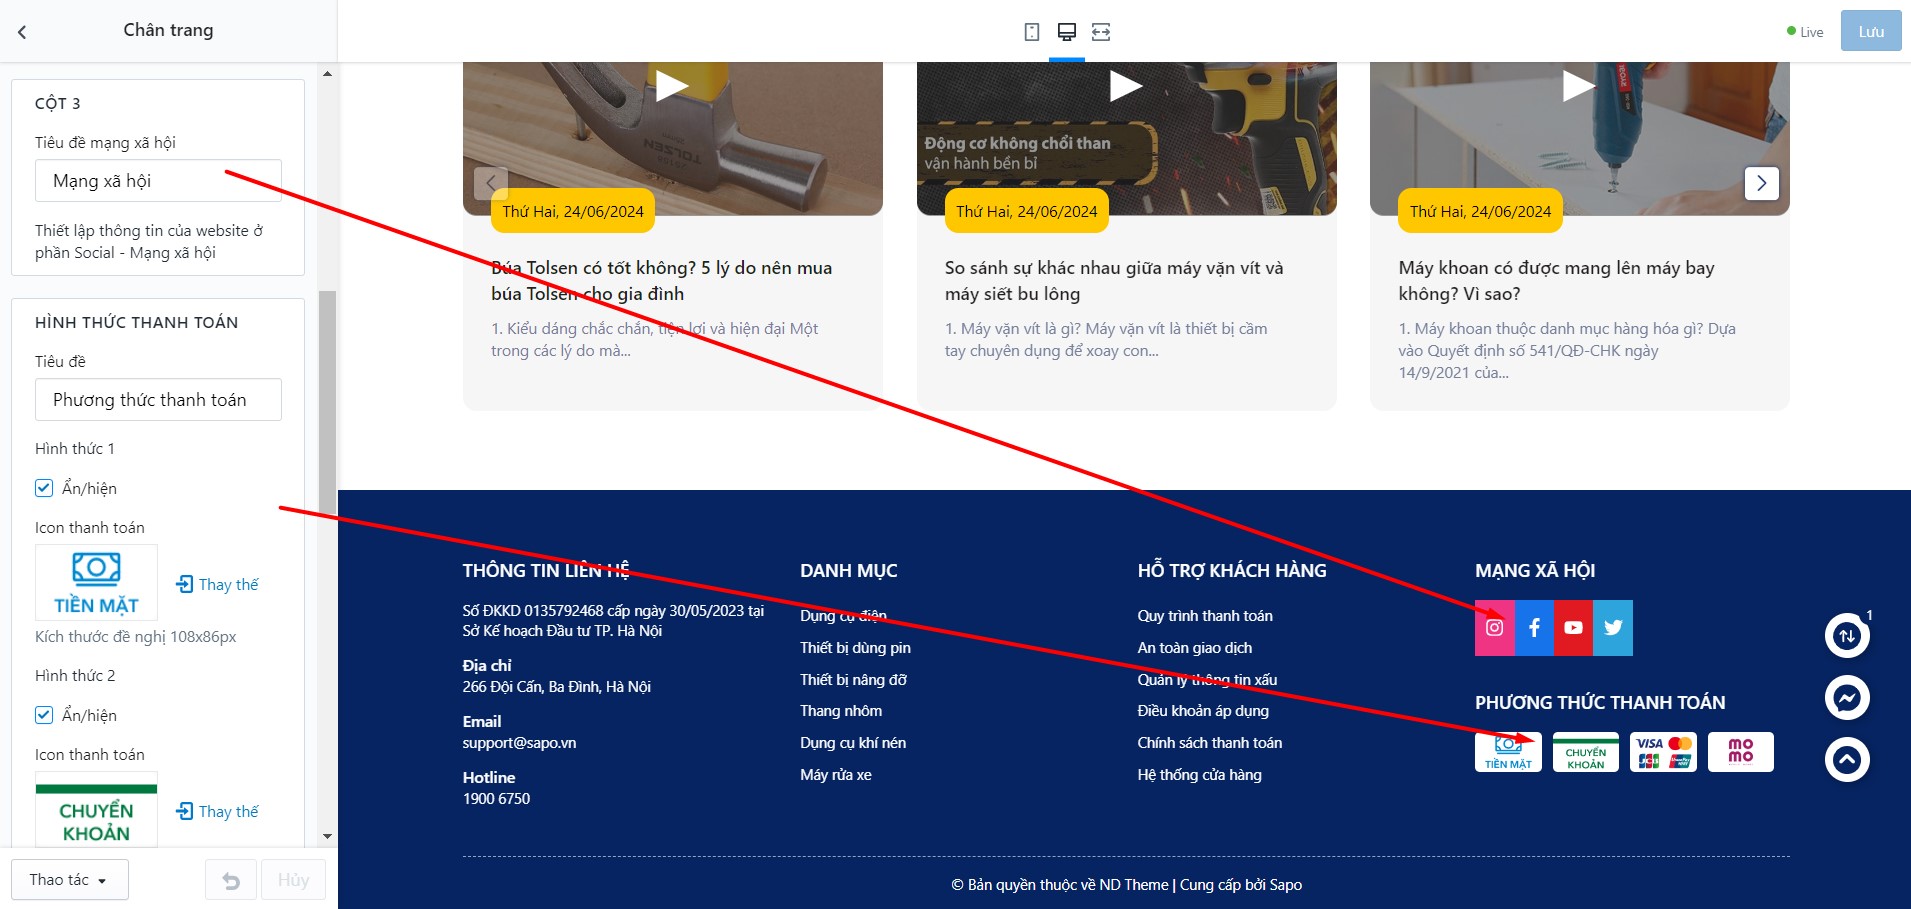Open Máy rửa xe category link
Screen dimensions: 1911x909
pyautogui.click(x=836, y=775)
